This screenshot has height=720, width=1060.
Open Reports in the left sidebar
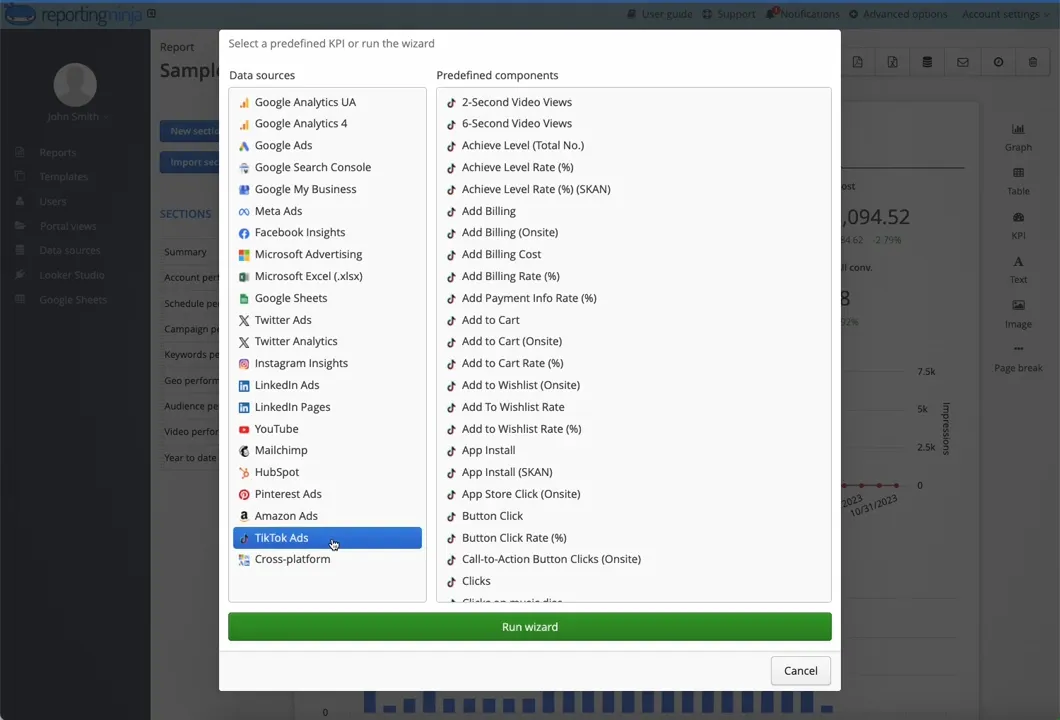point(57,153)
